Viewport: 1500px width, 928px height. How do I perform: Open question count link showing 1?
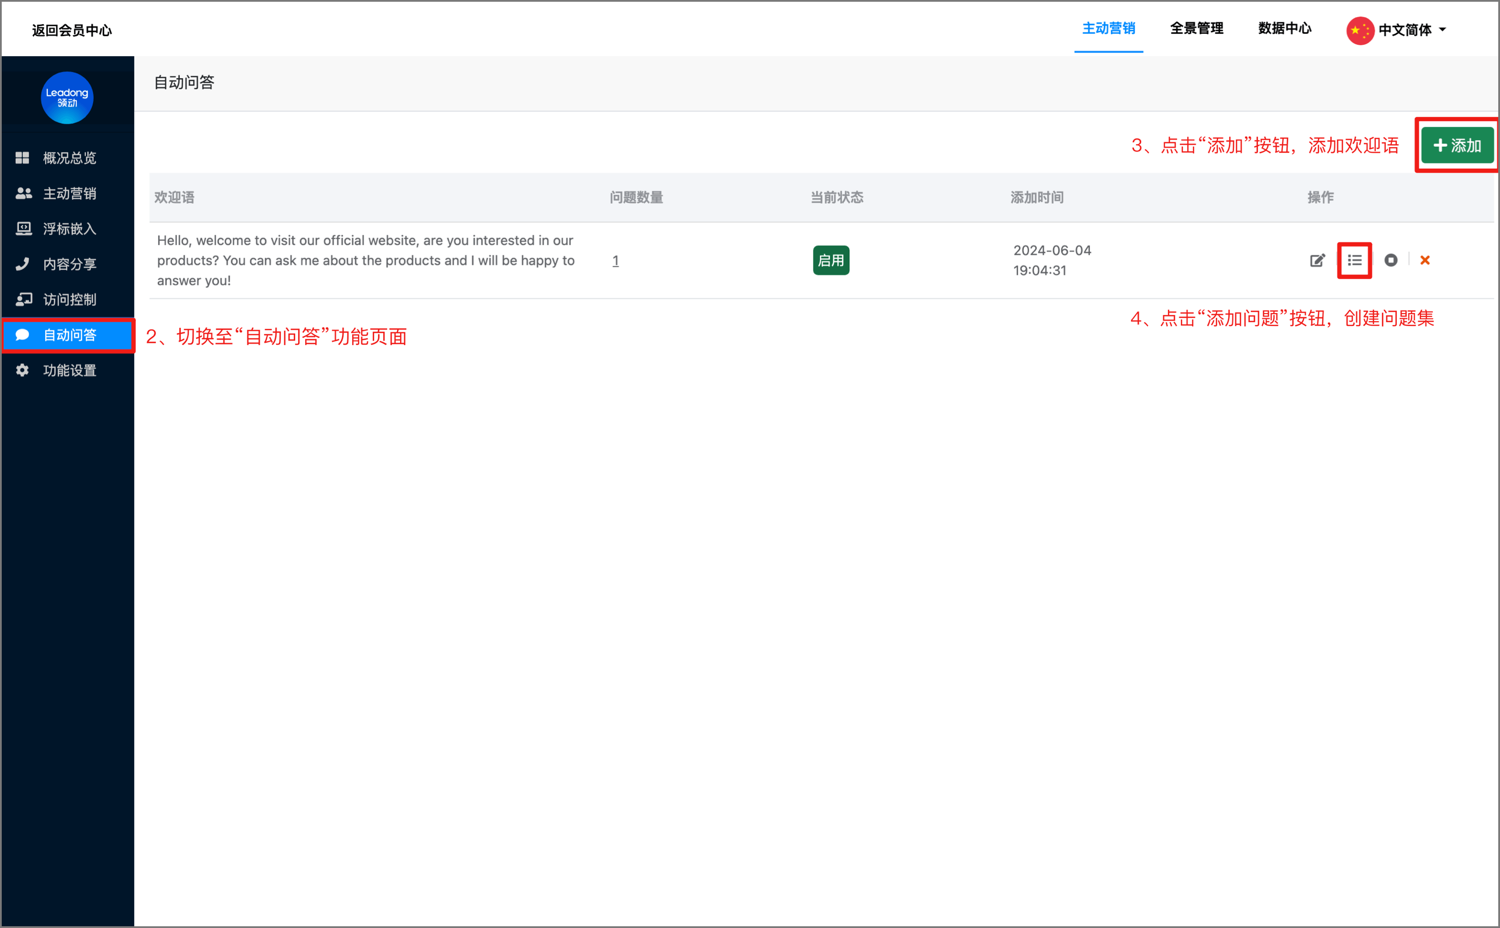(615, 260)
